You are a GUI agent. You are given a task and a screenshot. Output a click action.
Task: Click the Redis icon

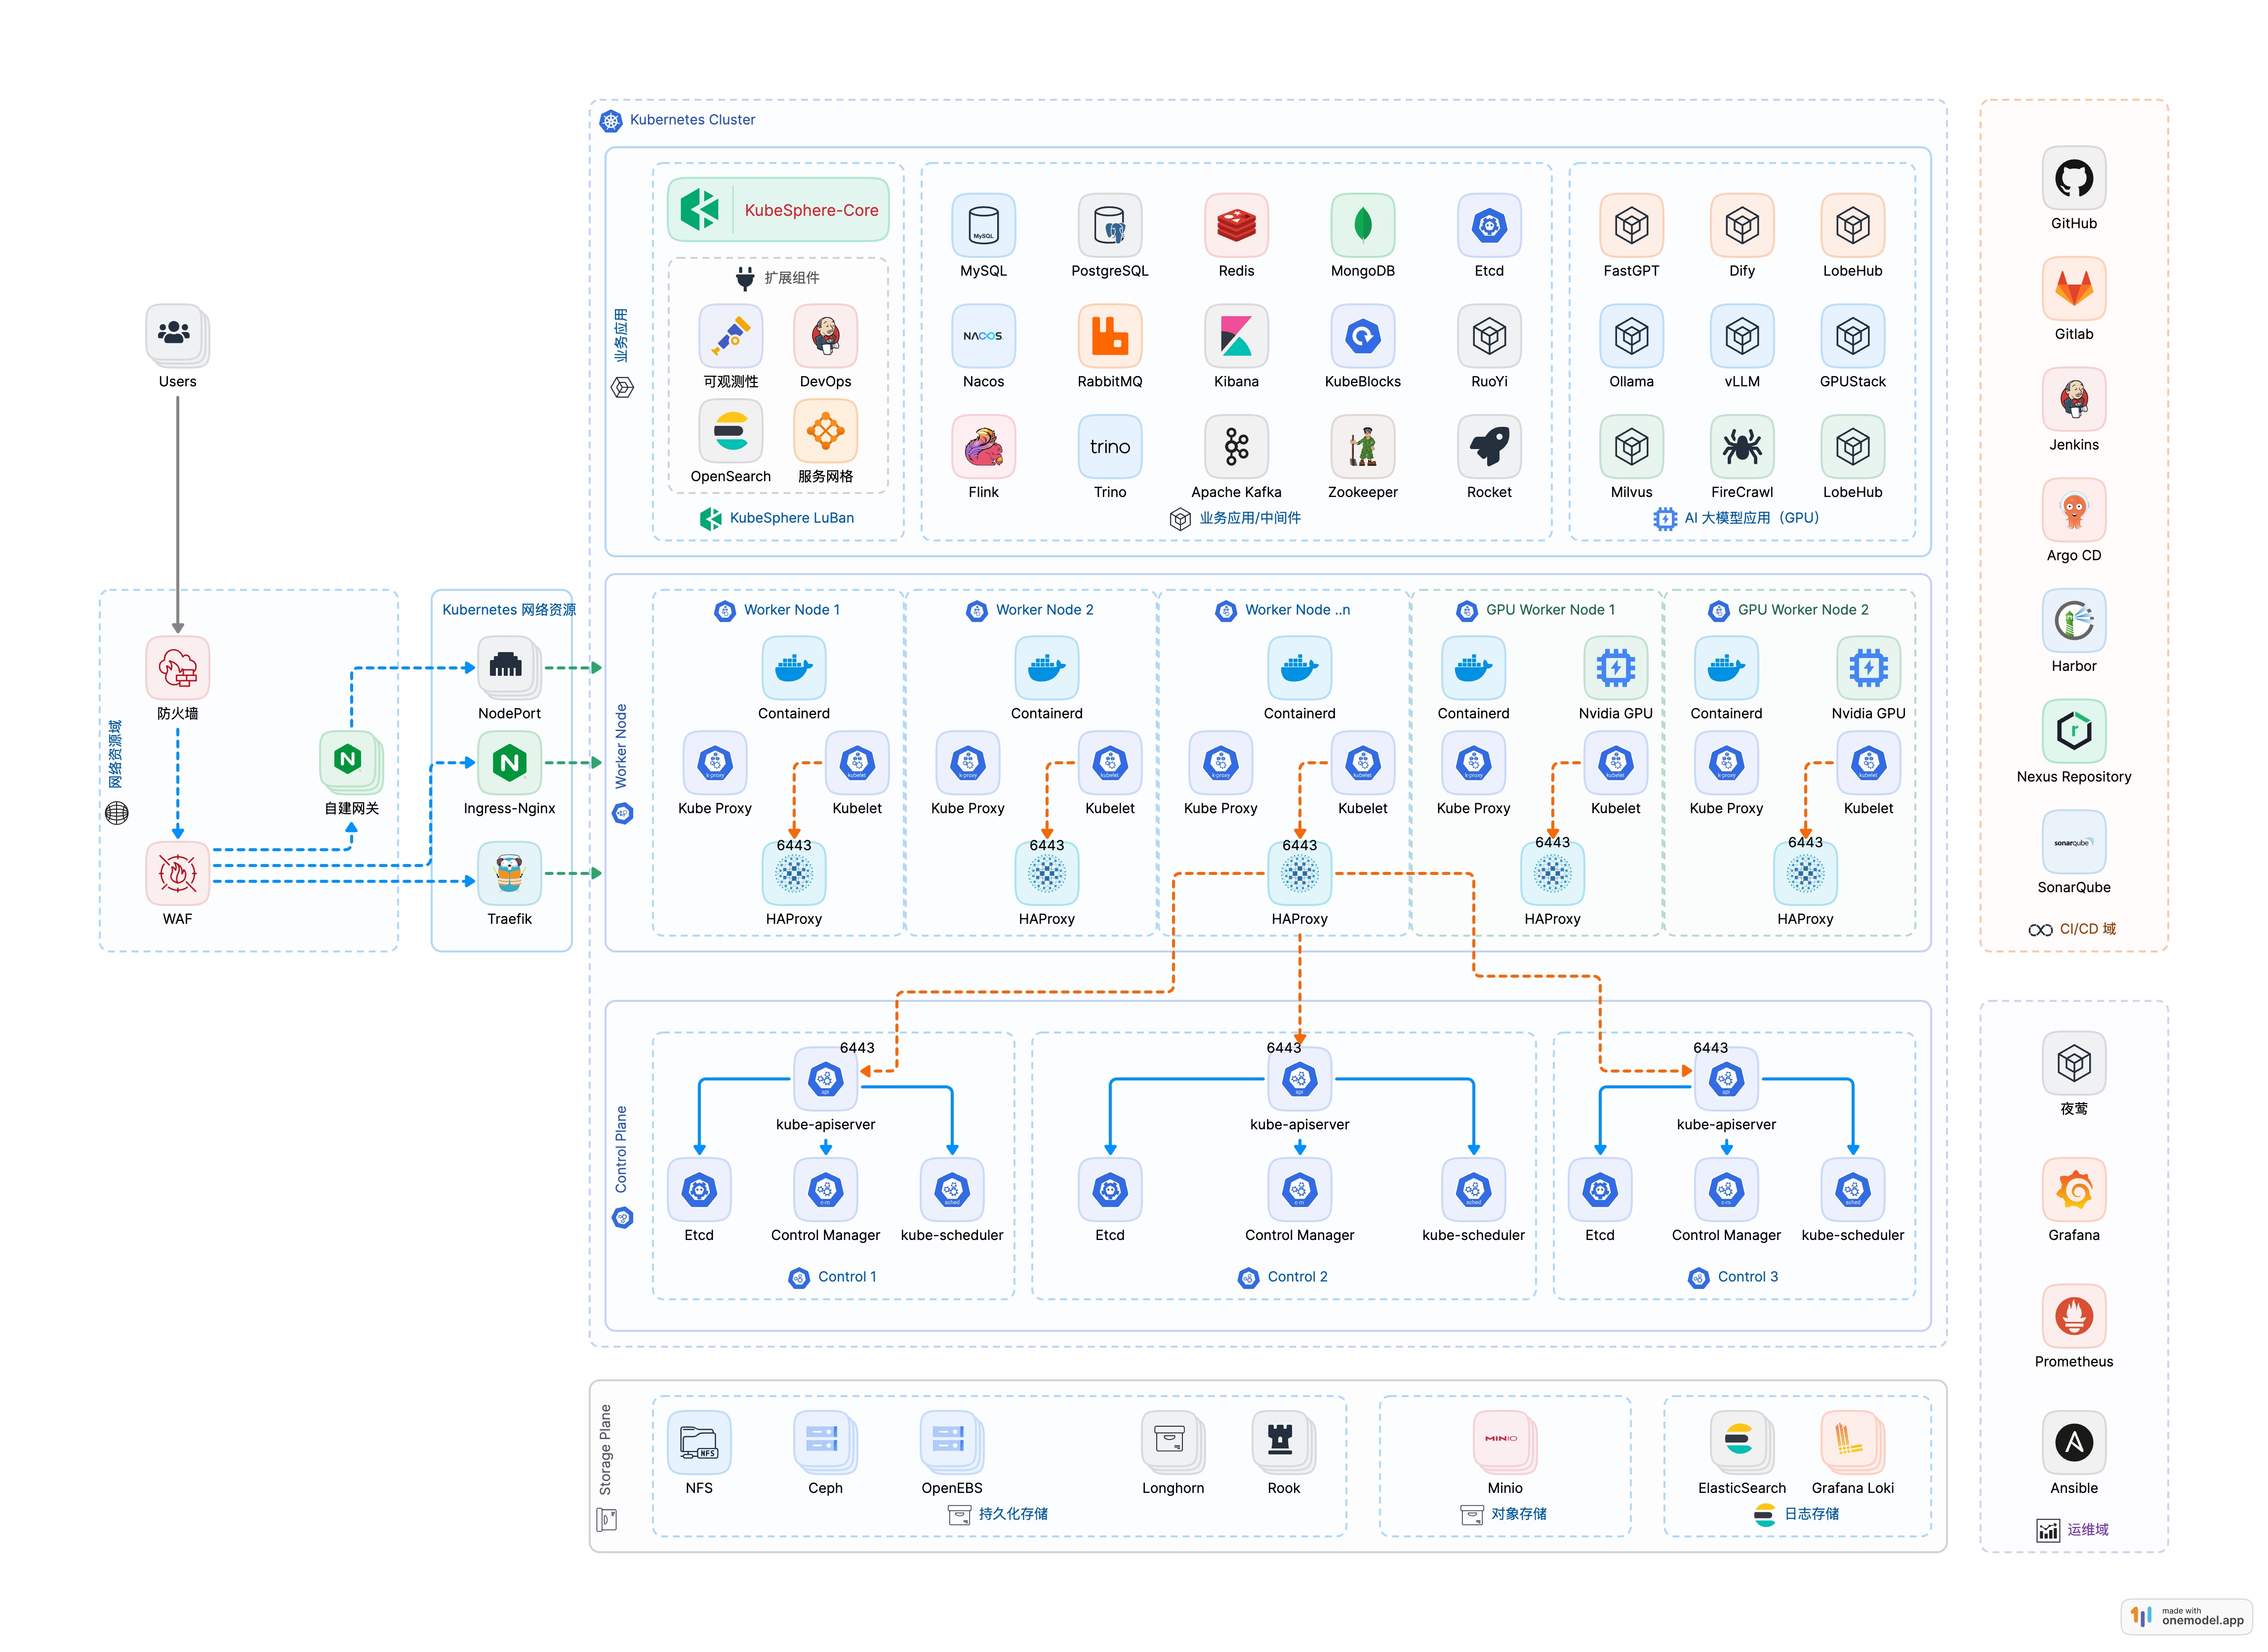click(x=1236, y=225)
